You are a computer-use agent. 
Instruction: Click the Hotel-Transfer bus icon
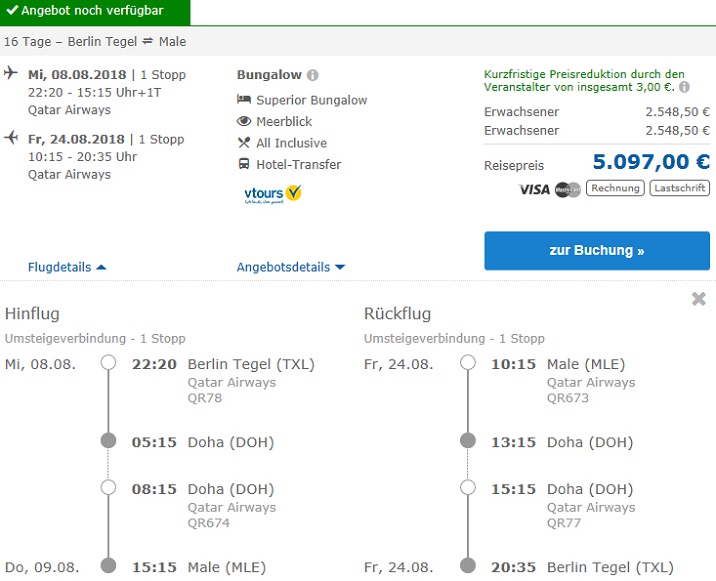tap(244, 164)
